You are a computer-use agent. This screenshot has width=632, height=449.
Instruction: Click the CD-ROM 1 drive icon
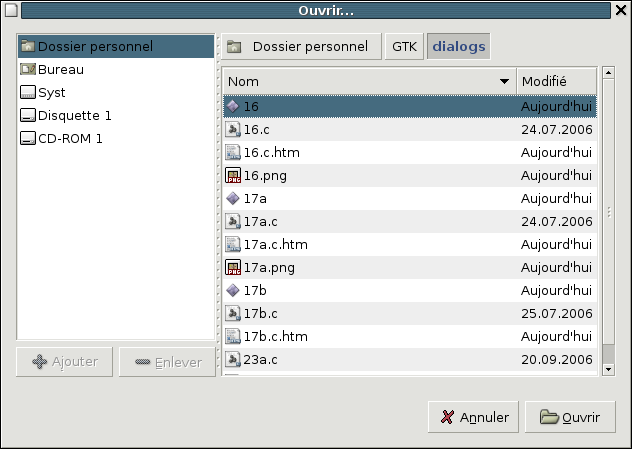pos(27,138)
